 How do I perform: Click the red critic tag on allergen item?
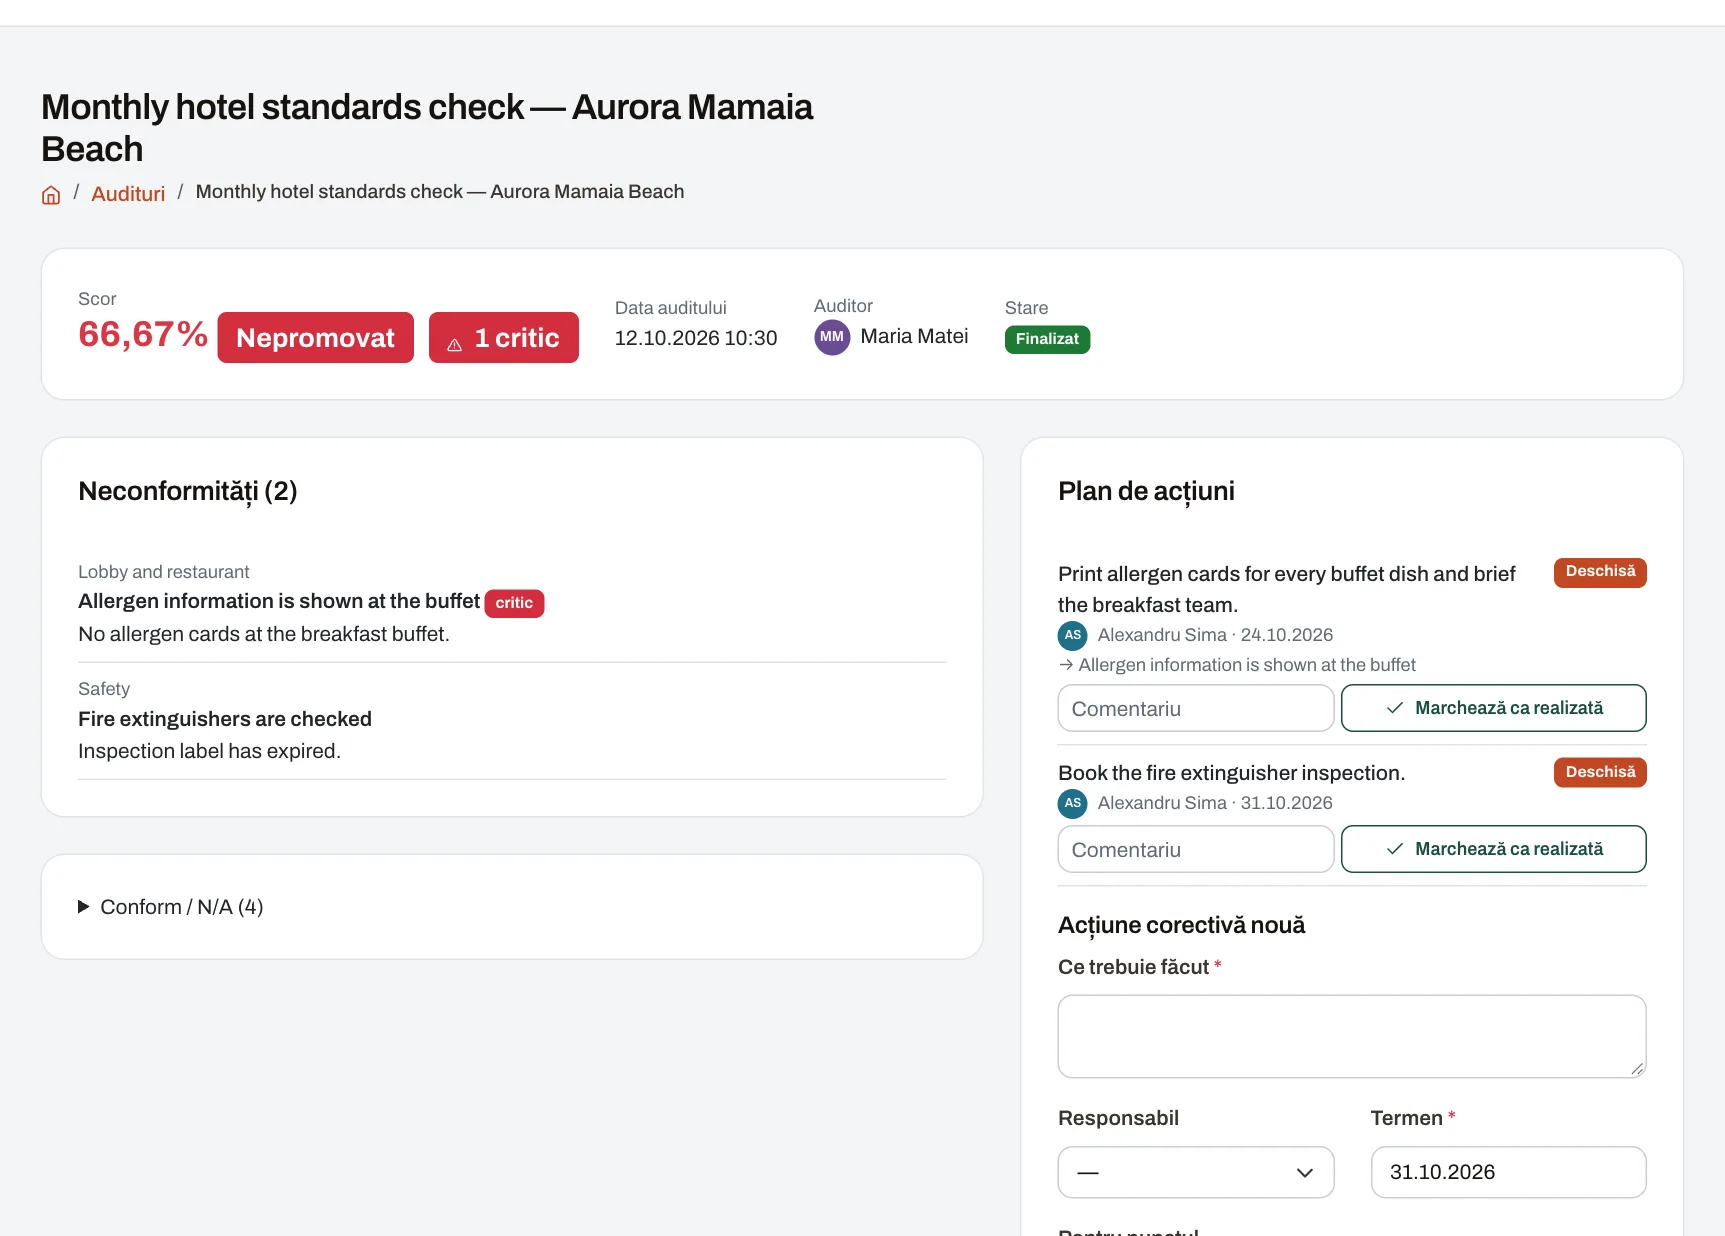[514, 603]
